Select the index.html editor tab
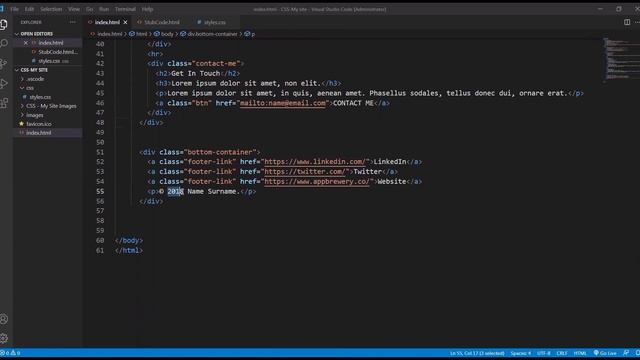This screenshot has height=360, width=640. (107, 22)
